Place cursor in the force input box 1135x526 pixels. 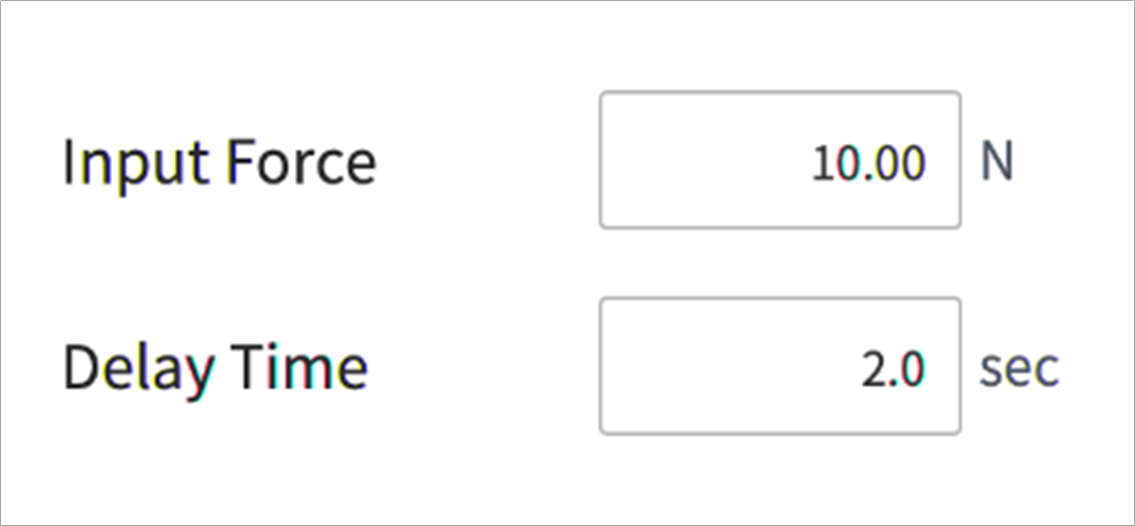coord(780,160)
